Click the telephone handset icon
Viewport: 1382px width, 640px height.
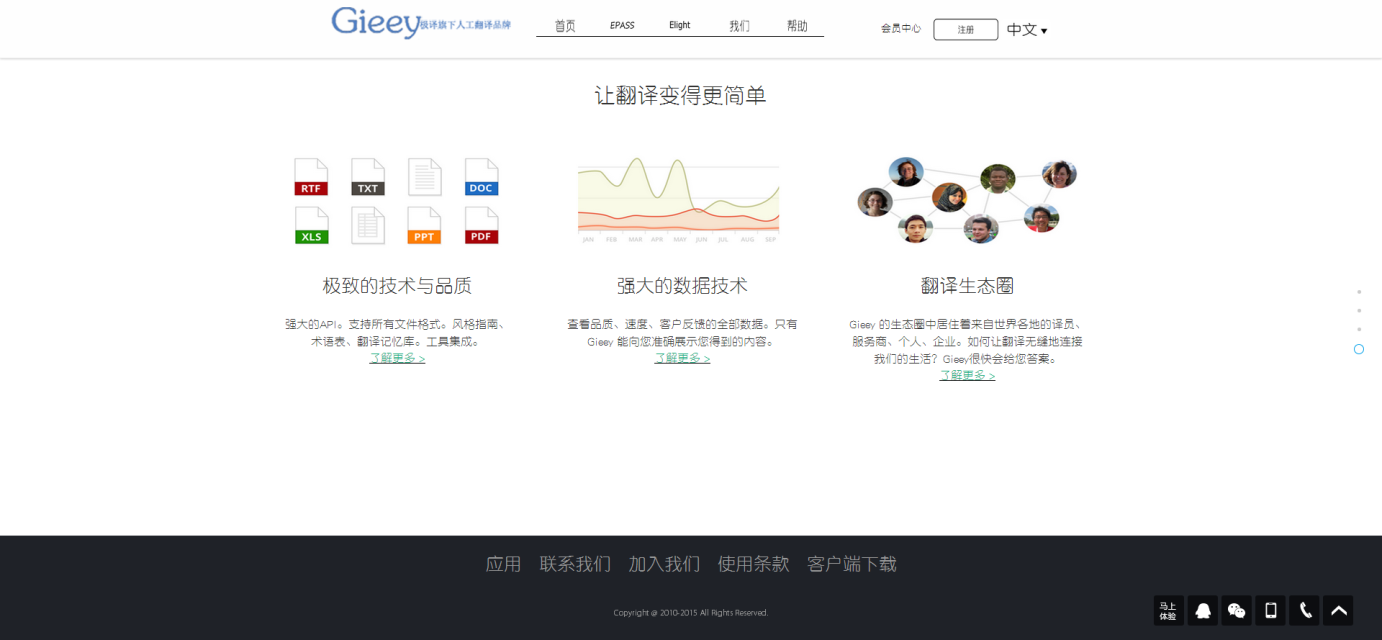[x=1305, y=611]
